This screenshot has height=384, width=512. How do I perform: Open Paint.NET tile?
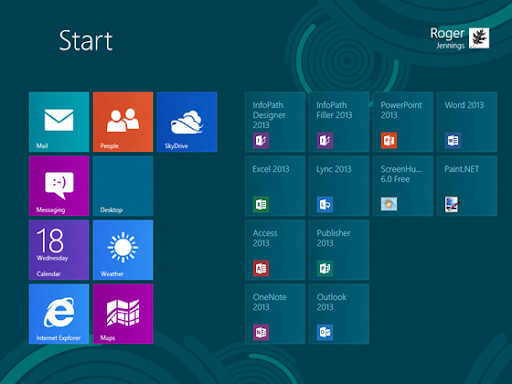pyautogui.click(x=467, y=186)
